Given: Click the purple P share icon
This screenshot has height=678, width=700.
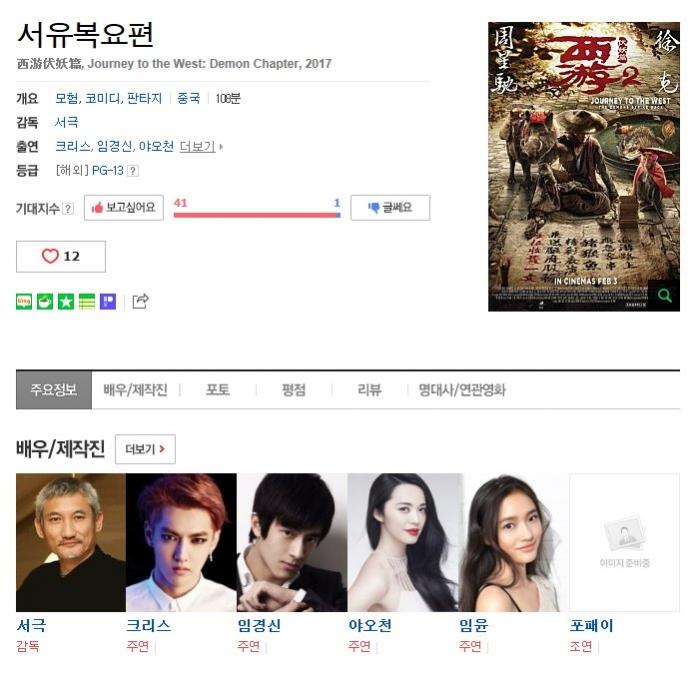Looking at the screenshot, I should (x=108, y=302).
